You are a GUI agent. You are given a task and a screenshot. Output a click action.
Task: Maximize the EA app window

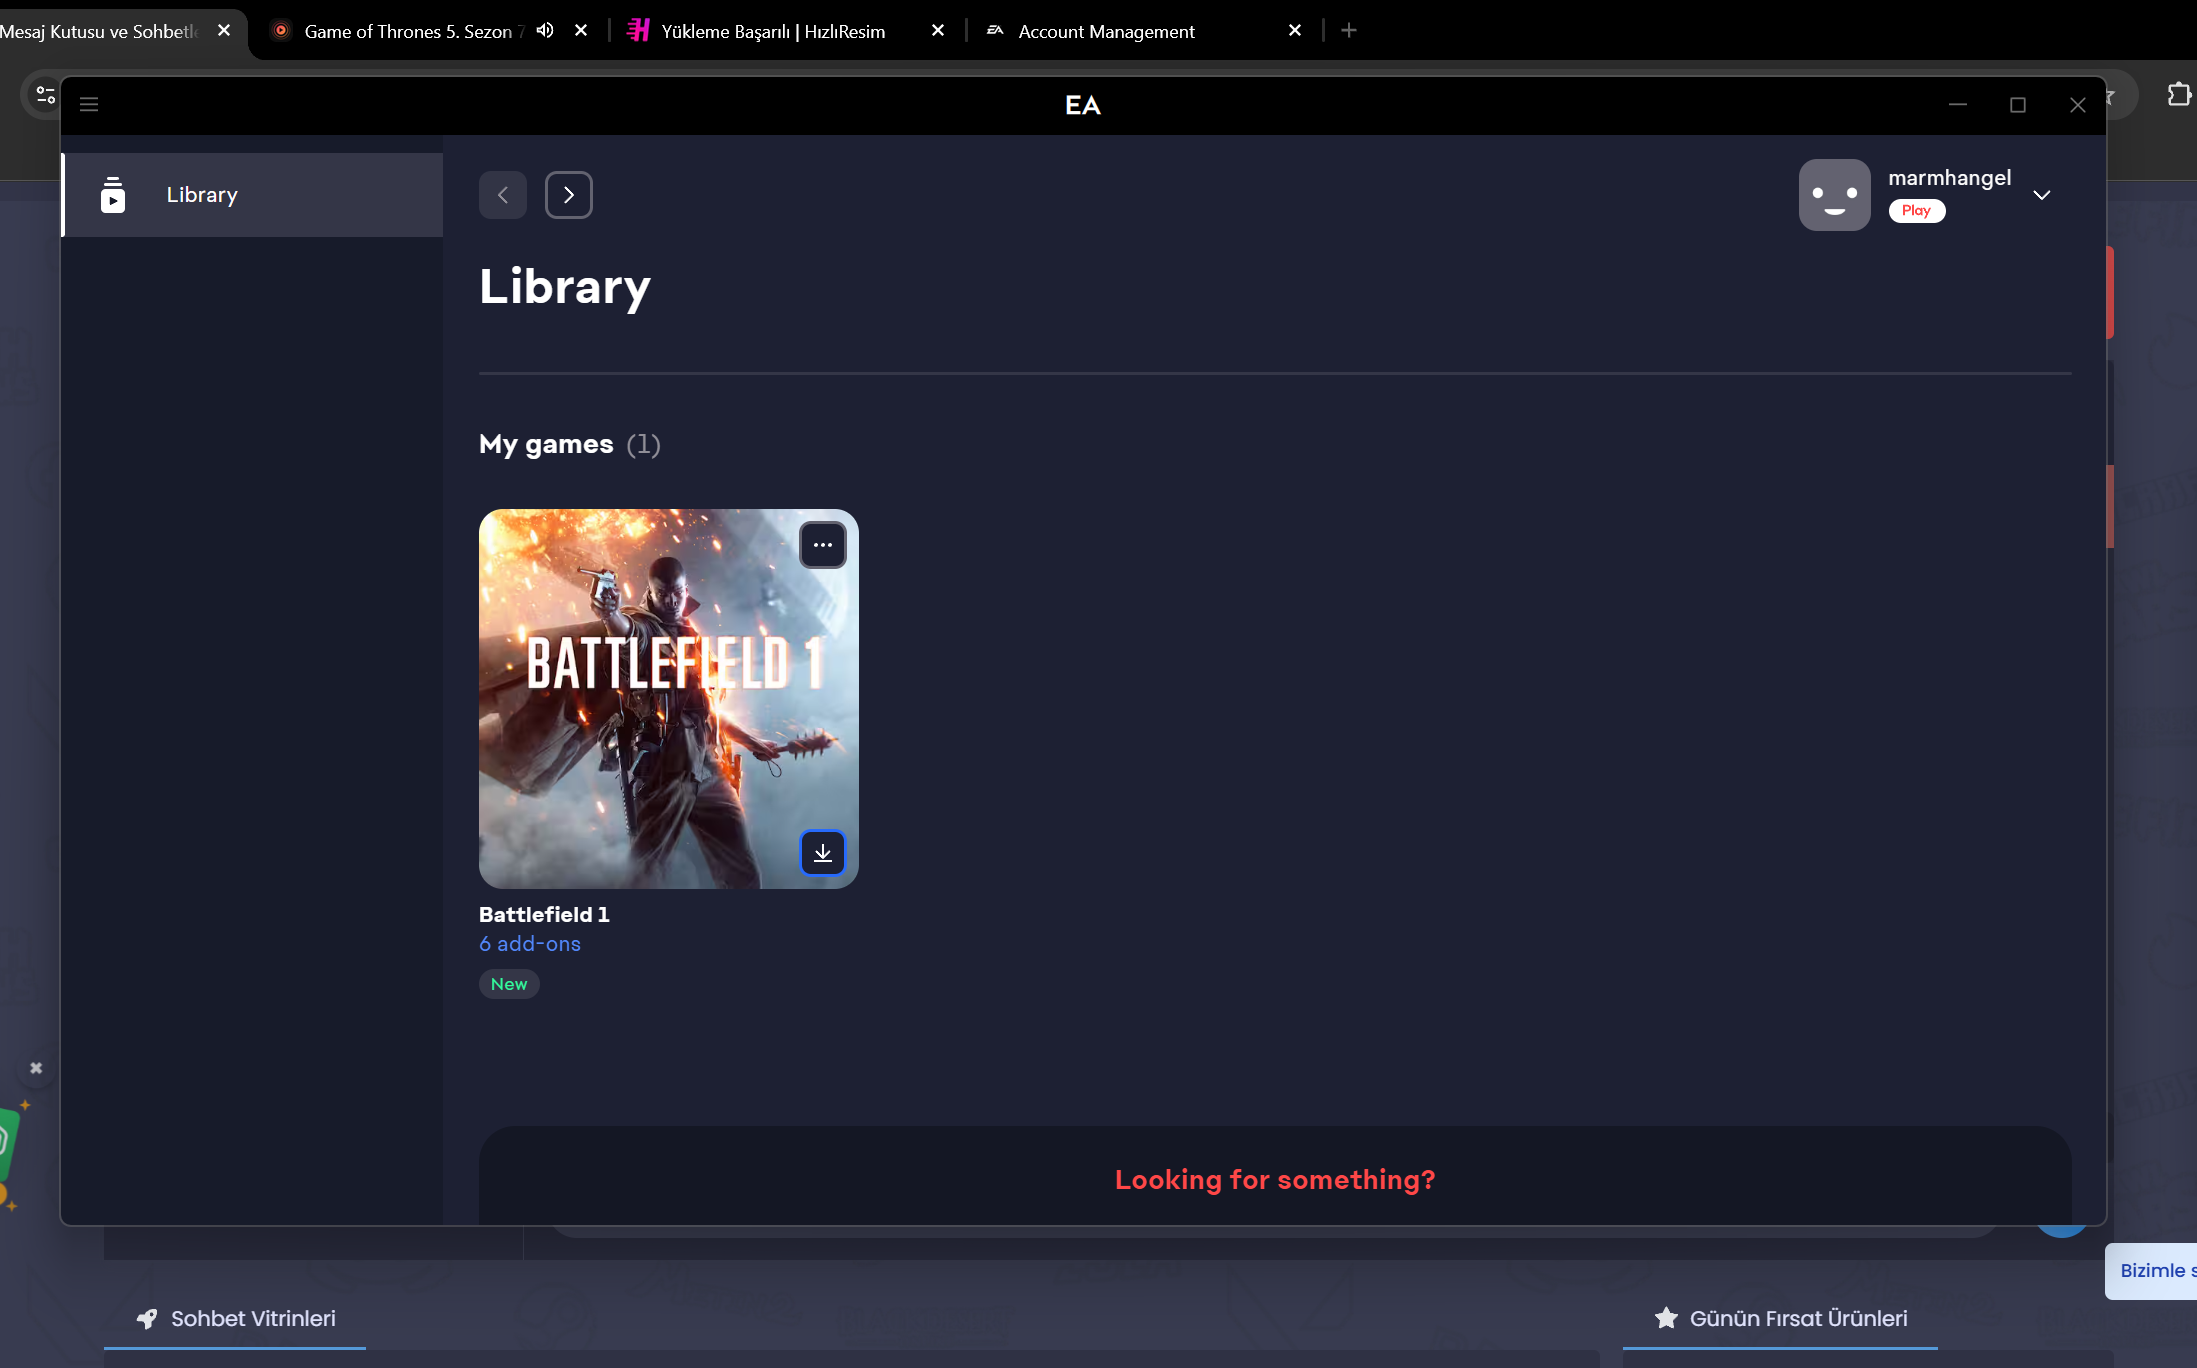(x=2018, y=104)
